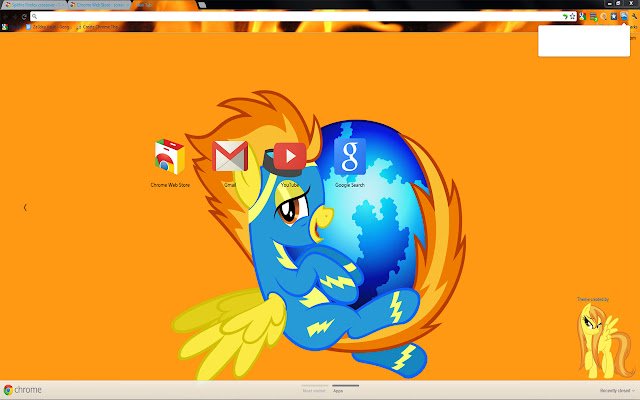The height and width of the screenshot is (400, 640).
Task: Switch to the Chrome Web Store tab
Action: pyautogui.click(x=100, y=5)
